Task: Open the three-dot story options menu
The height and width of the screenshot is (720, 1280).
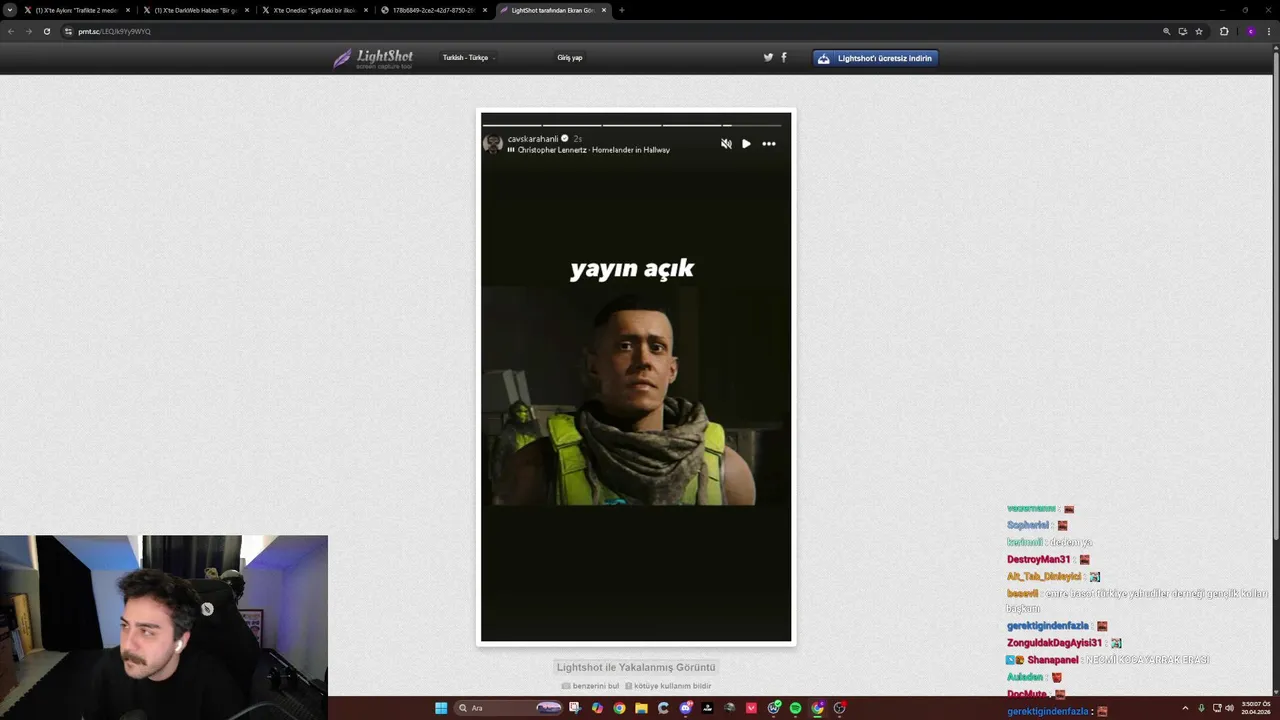Action: [x=769, y=144]
